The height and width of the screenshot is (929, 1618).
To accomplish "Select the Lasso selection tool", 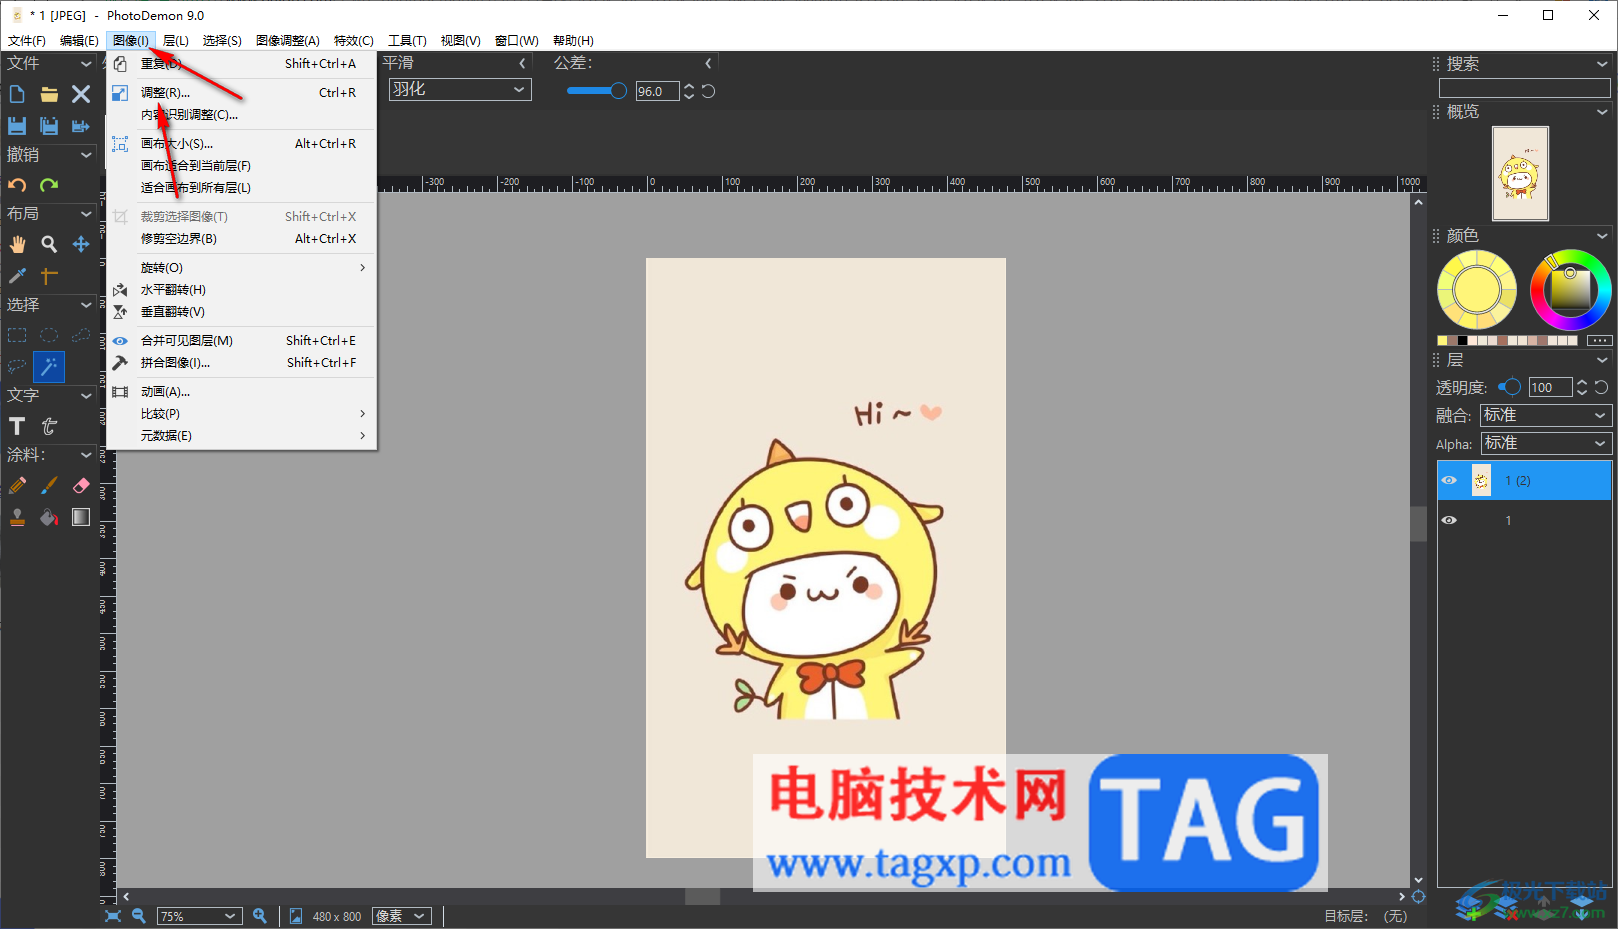I will click(x=17, y=367).
